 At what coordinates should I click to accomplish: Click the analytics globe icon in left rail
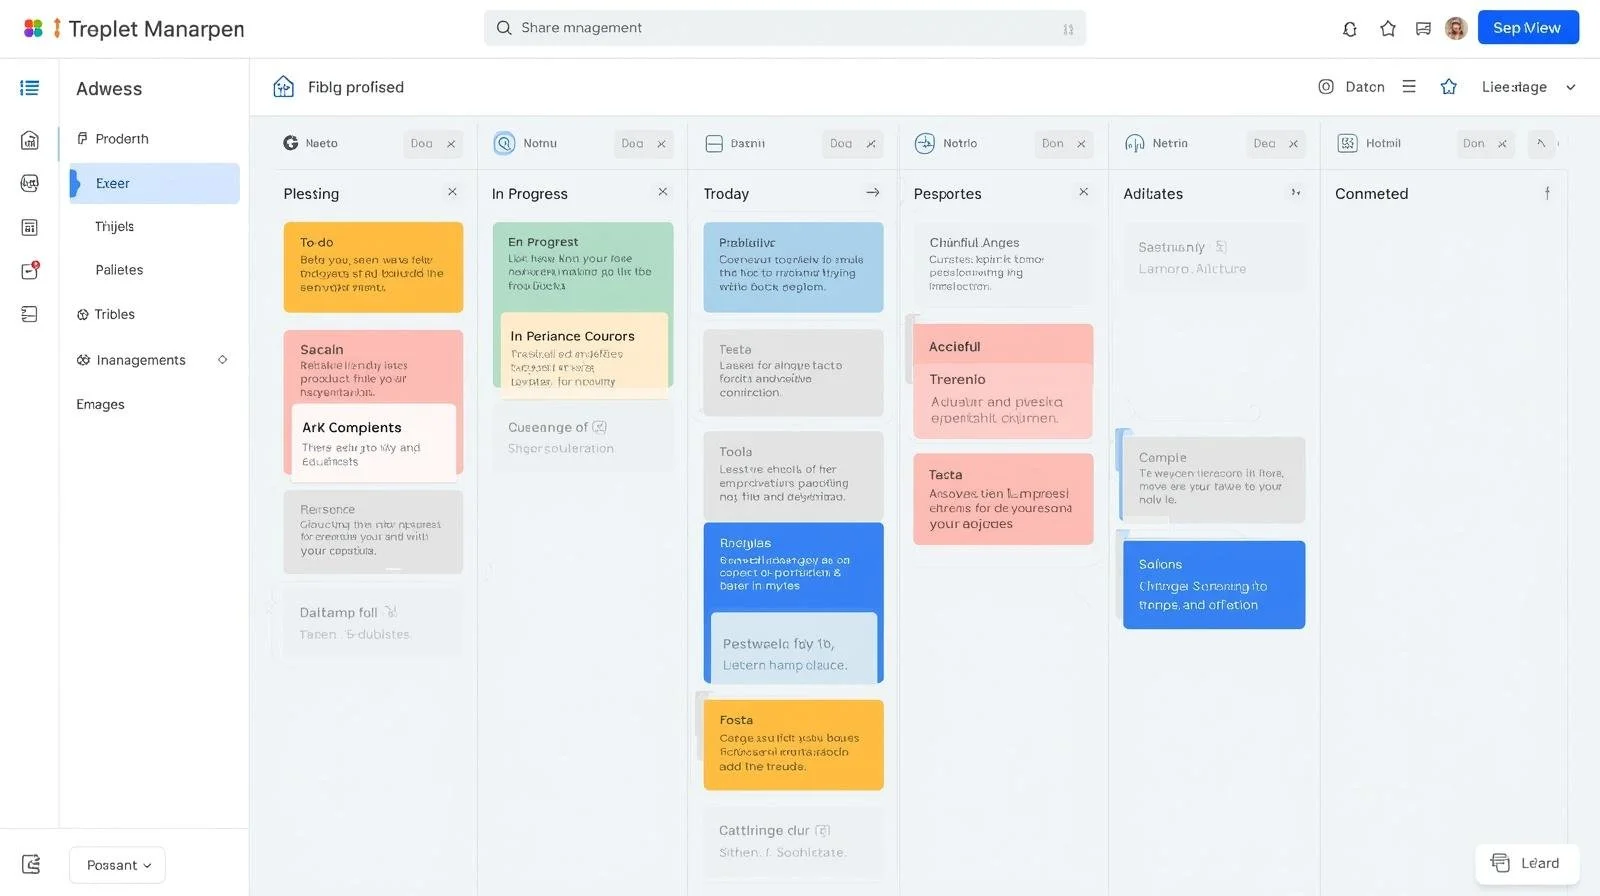30,183
